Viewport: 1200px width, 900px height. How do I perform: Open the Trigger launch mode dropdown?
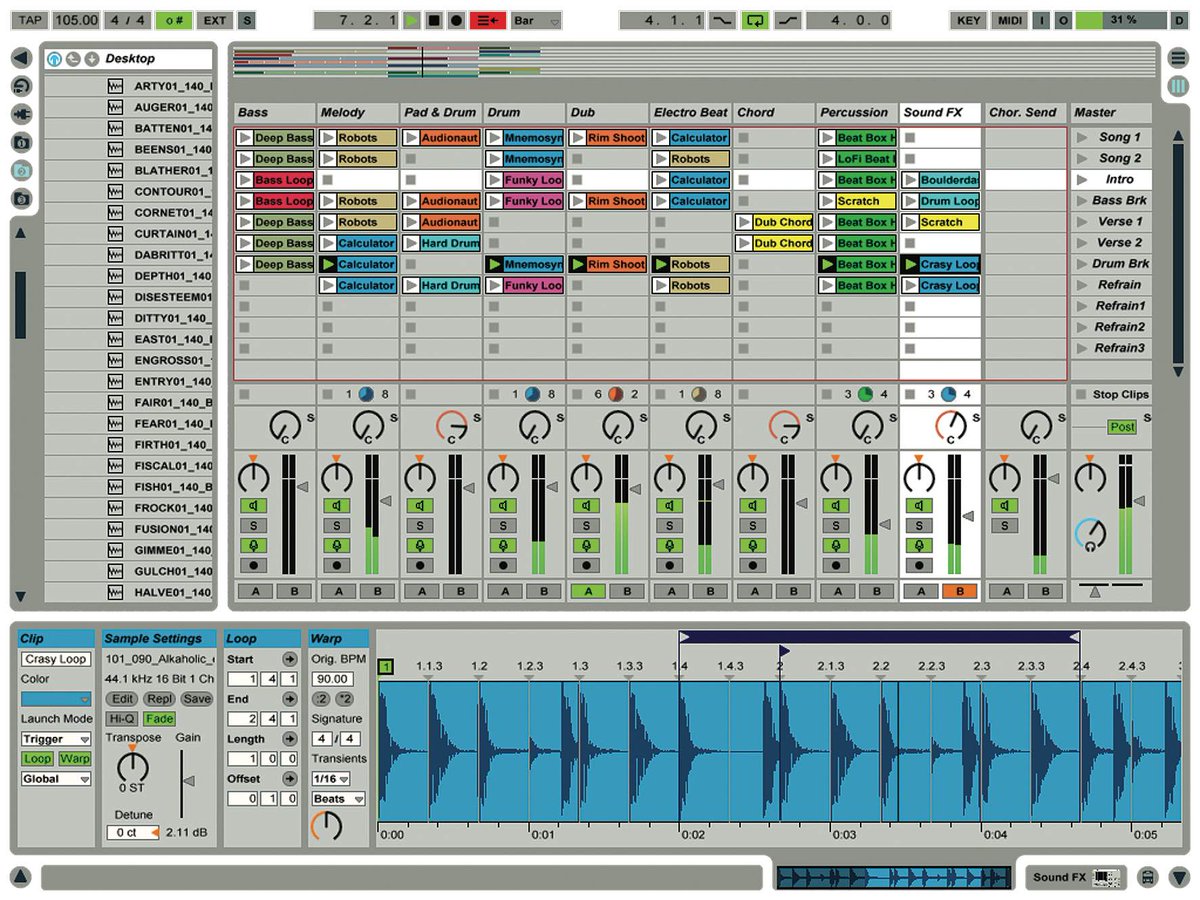click(56, 739)
